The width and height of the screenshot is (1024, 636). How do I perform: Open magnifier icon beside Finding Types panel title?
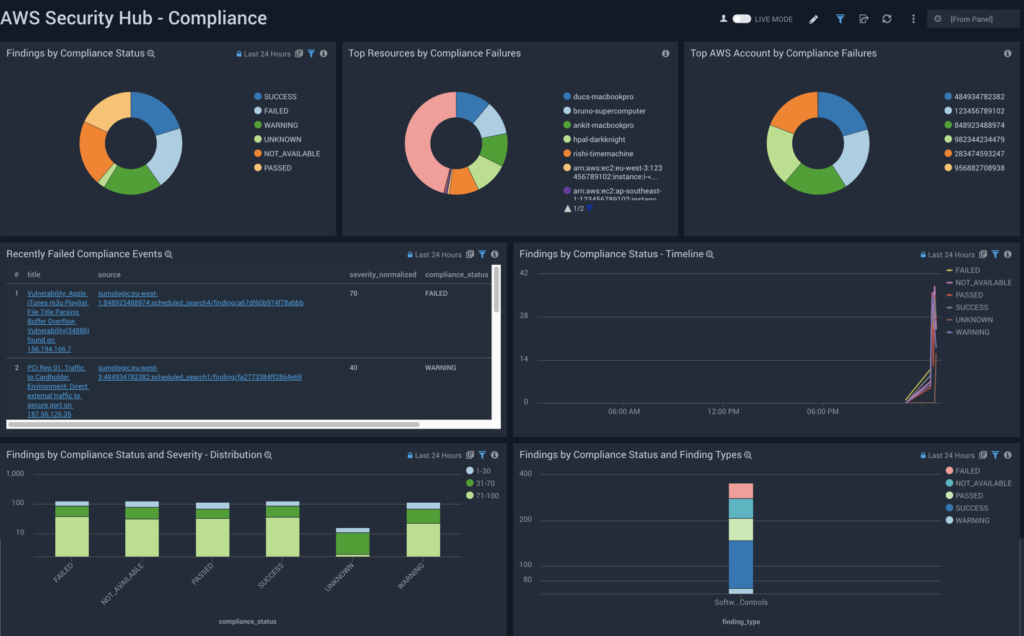[748, 455]
